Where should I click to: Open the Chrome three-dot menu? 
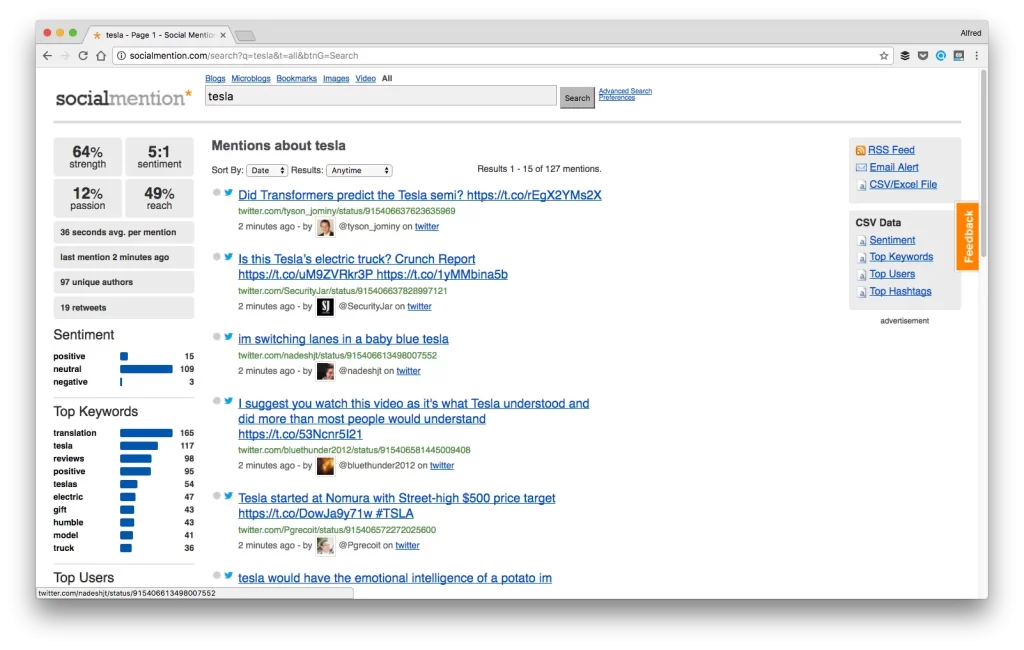point(976,56)
